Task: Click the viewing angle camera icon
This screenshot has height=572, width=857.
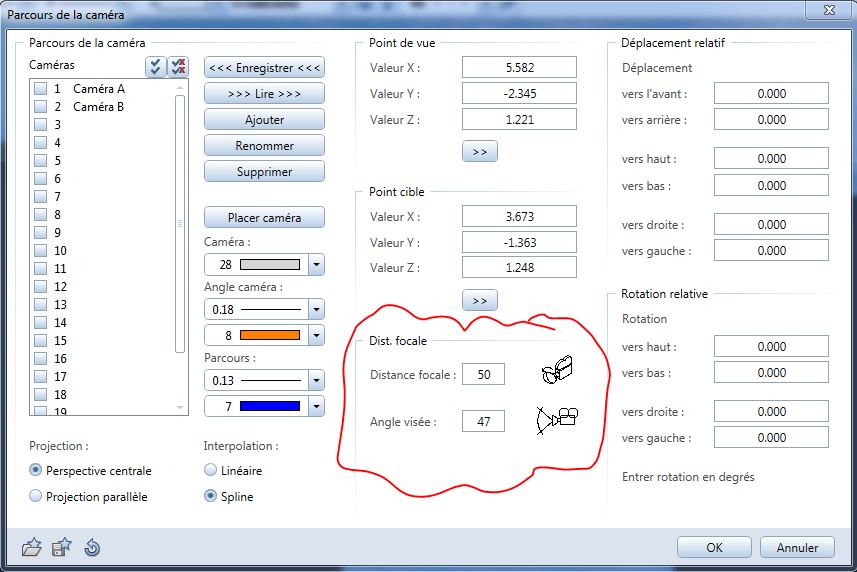Action: (x=557, y=420)
